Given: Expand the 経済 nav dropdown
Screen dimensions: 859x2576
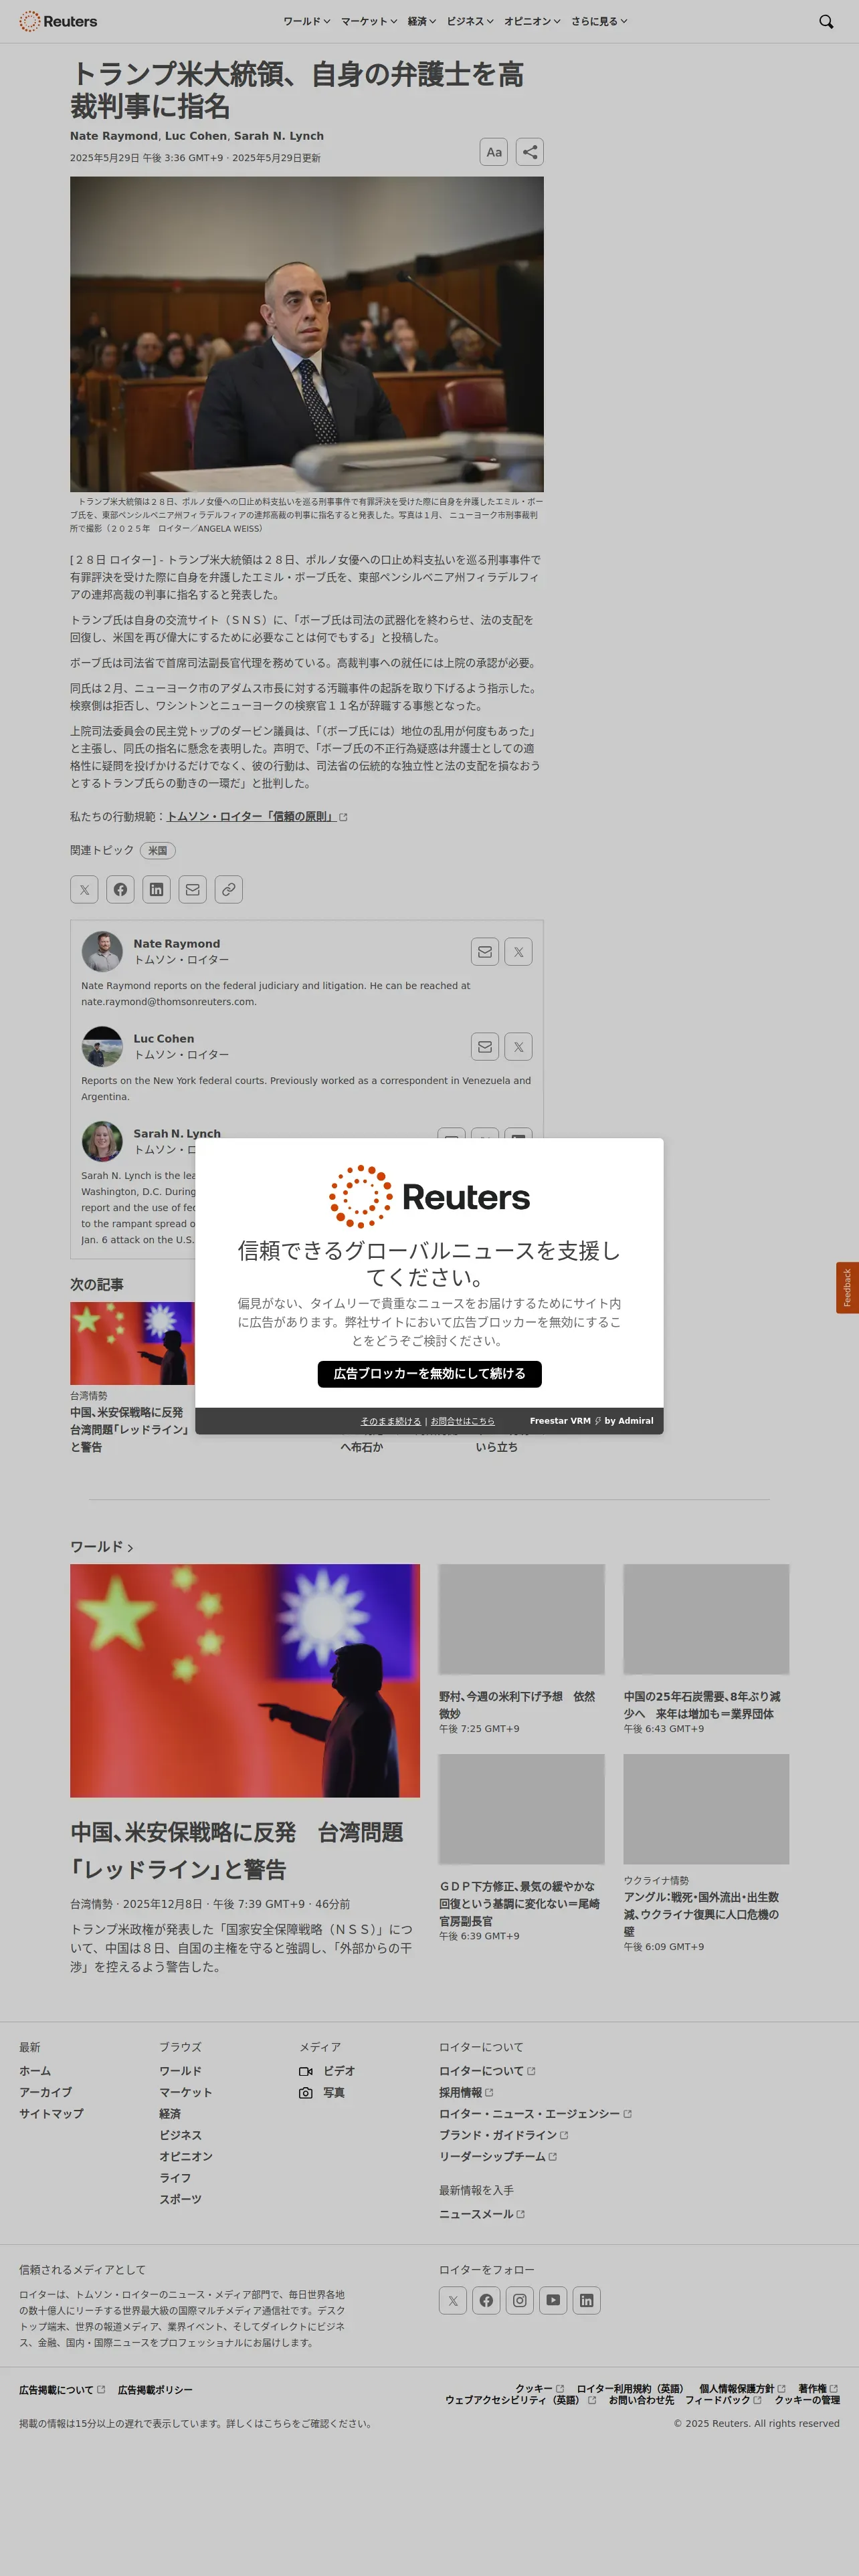Looking at the screenshot, I should pyautogui.click(x=422, y=21).
